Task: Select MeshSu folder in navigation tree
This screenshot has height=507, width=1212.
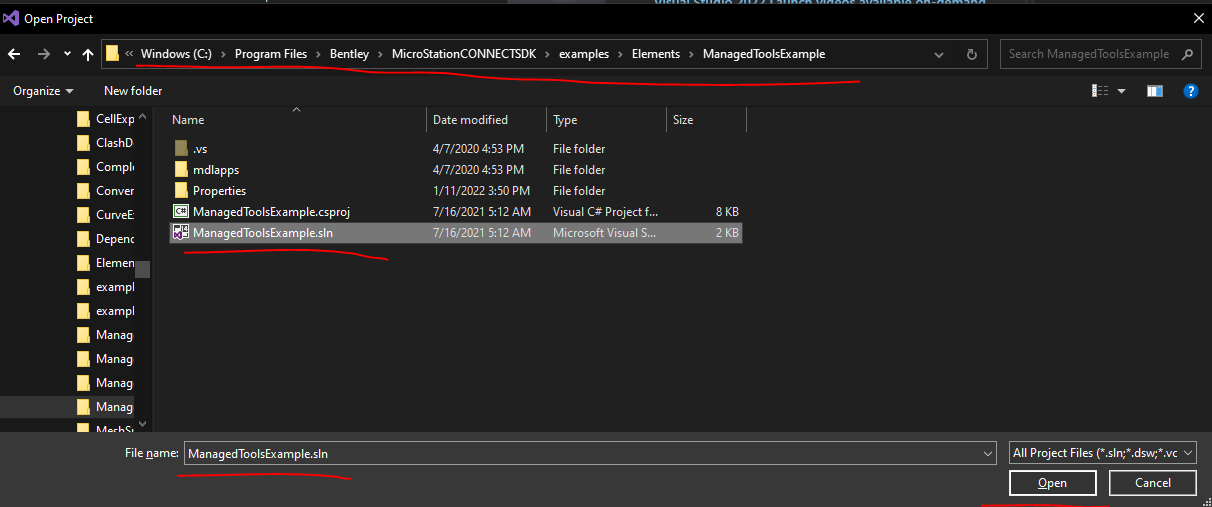Action: point(105,429)
